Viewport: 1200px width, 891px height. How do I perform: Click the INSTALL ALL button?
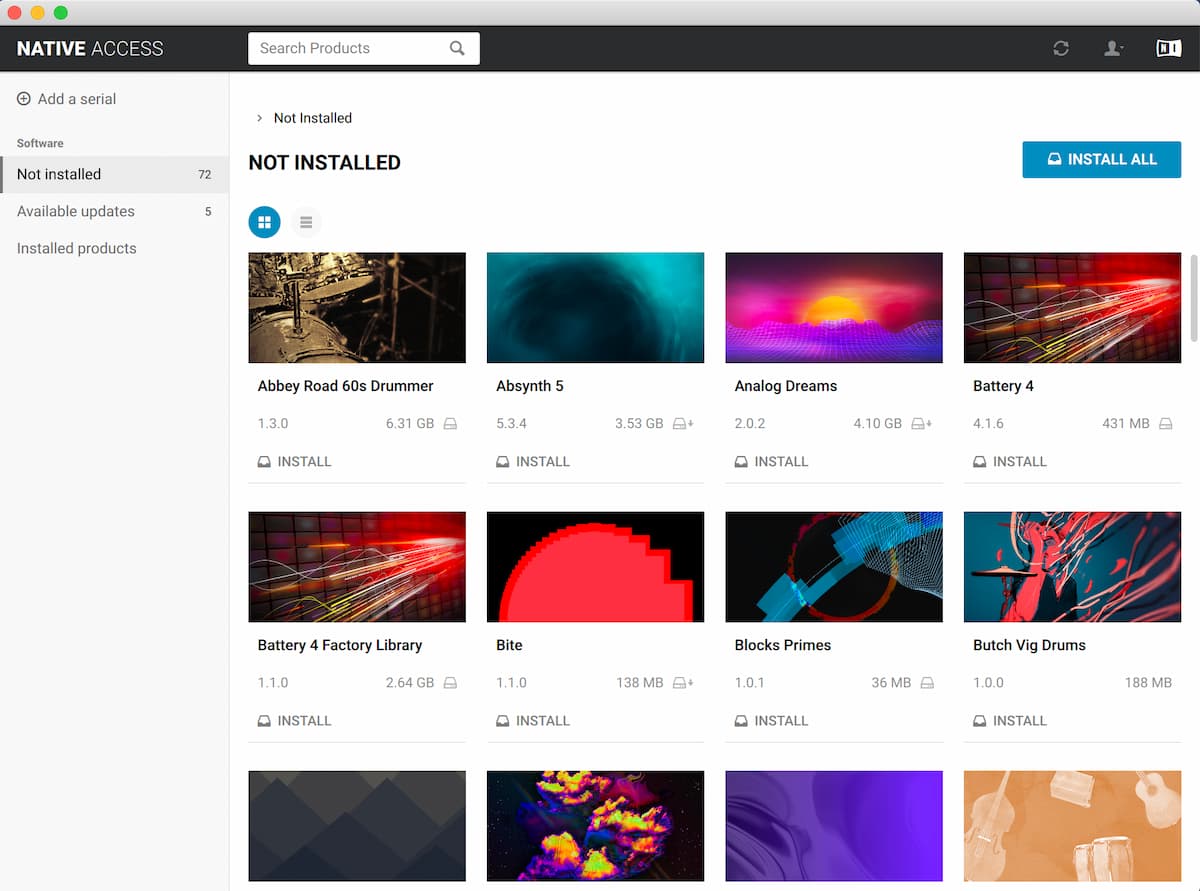[1102, 160]
